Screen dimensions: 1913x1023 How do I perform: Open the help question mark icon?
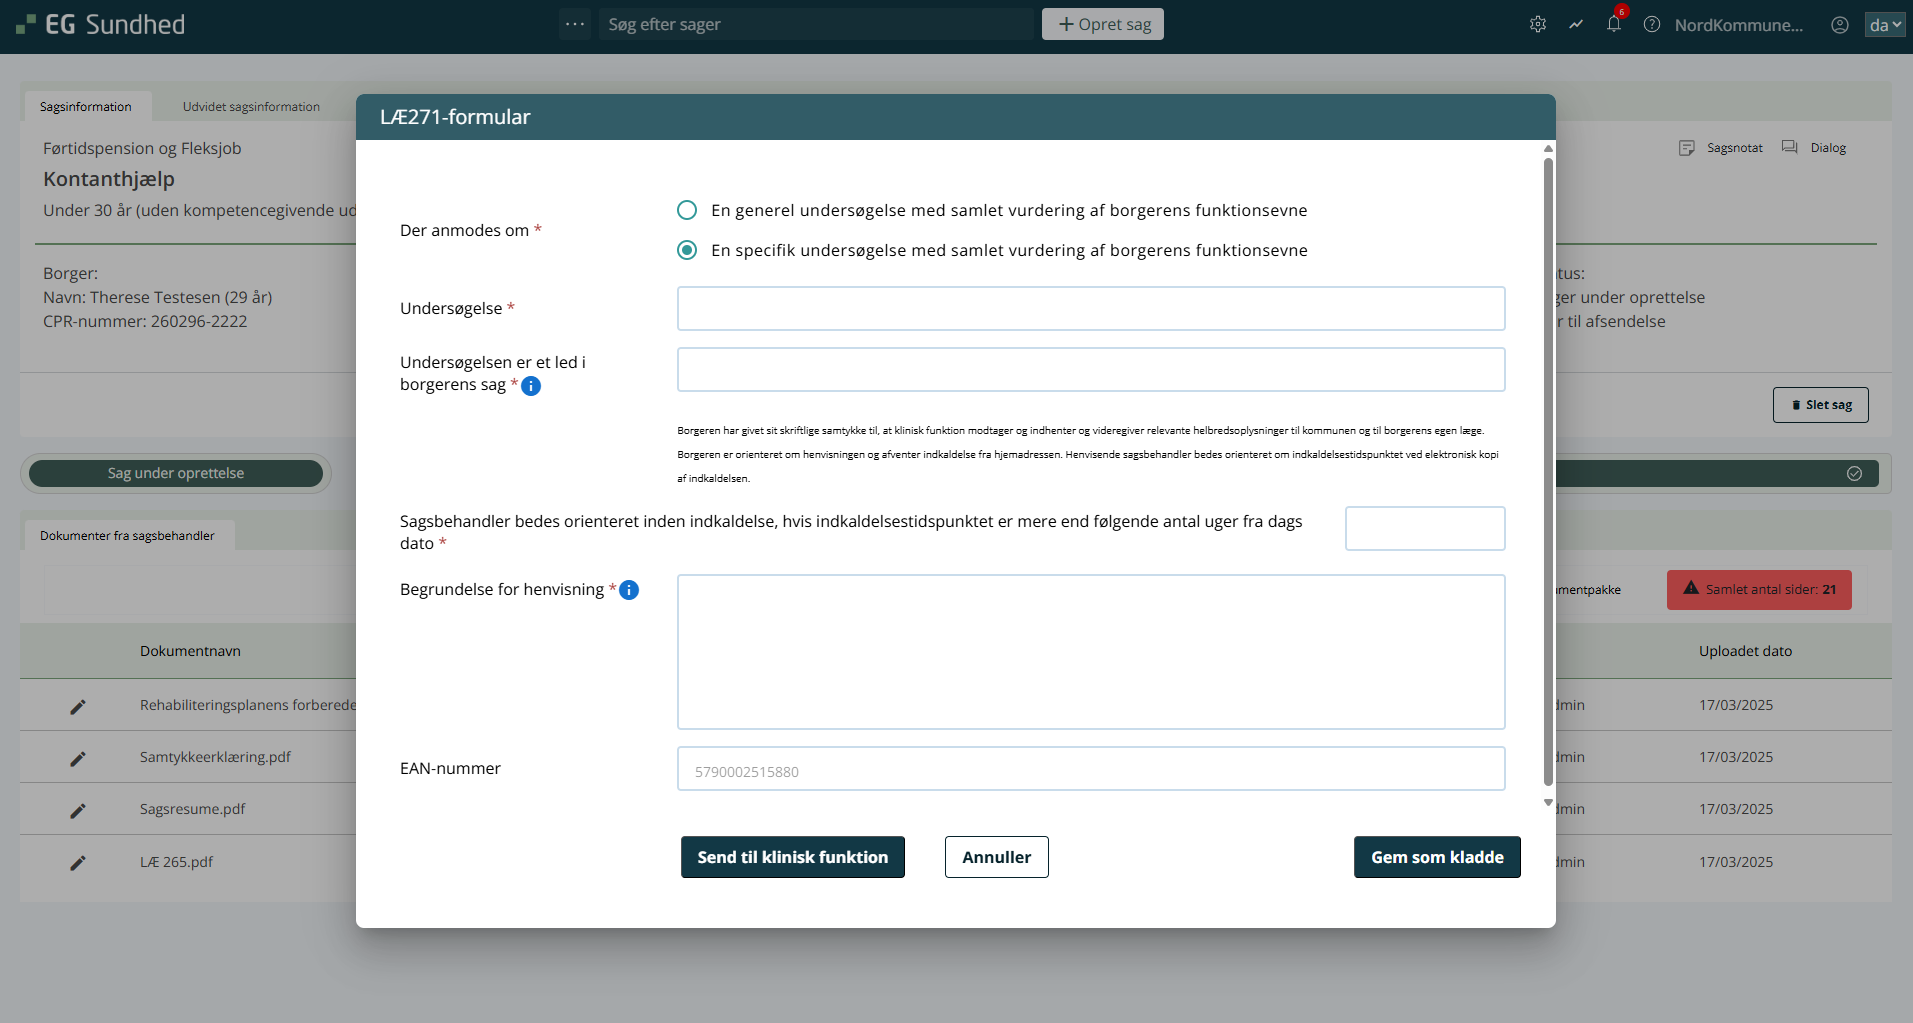[1652, 25]
